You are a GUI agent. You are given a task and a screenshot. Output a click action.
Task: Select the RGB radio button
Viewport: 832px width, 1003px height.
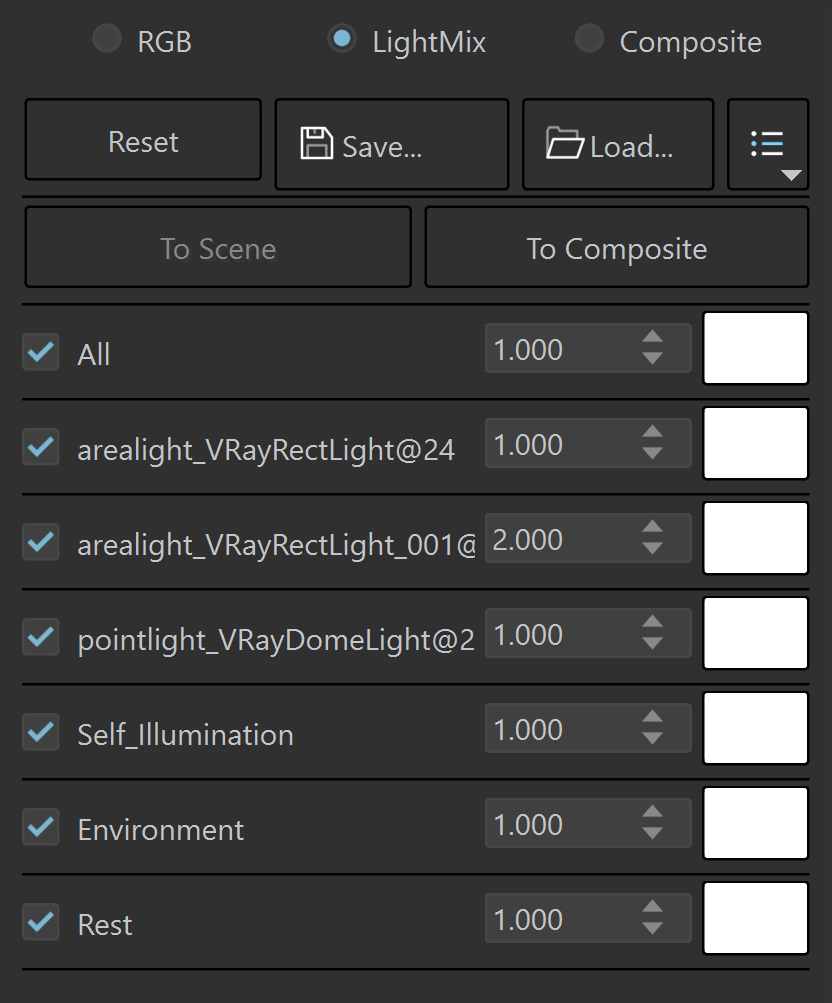pos(107,39)
